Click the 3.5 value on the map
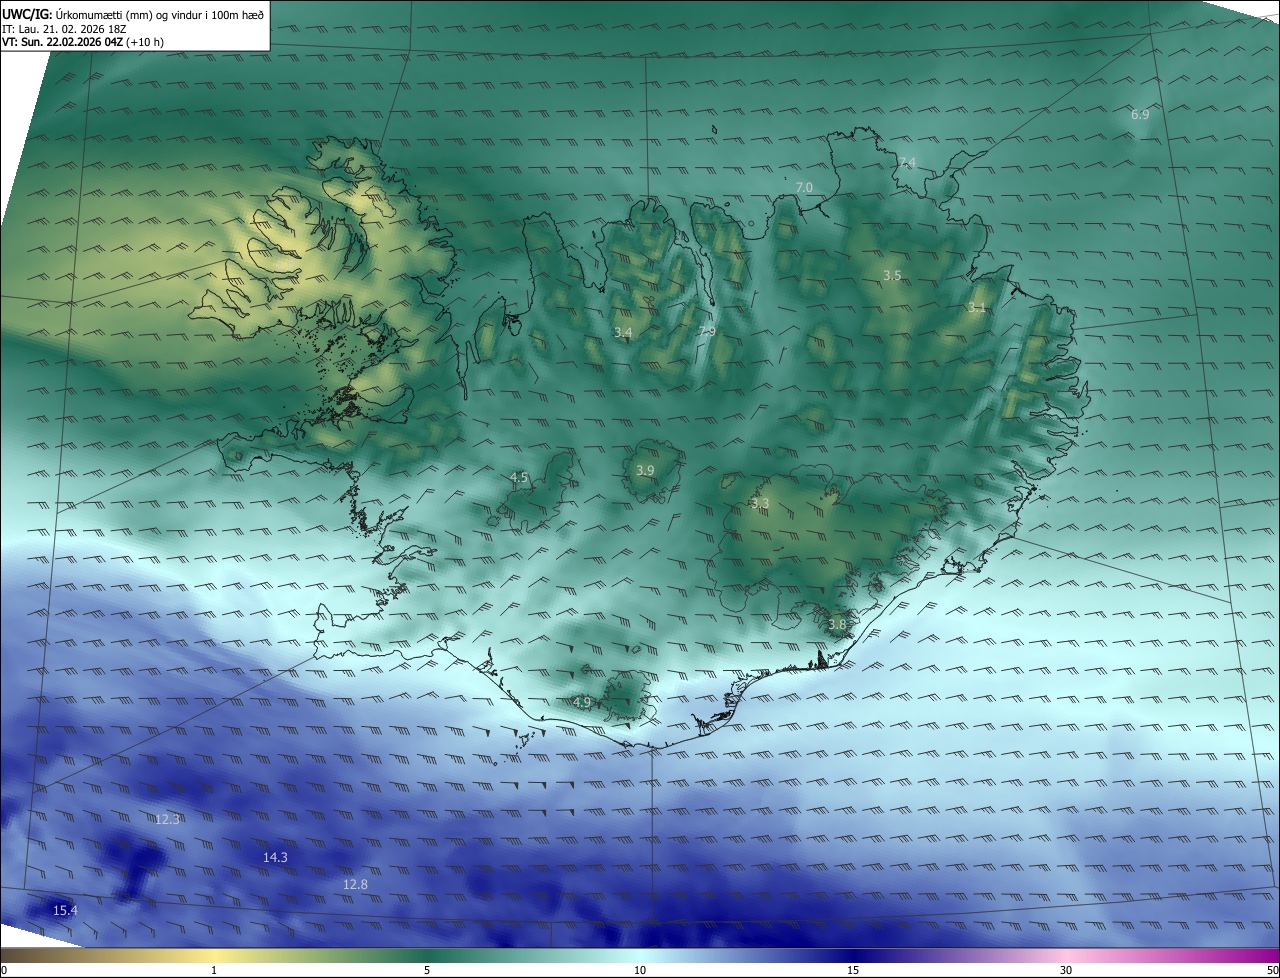The height and width of the screenshot is (978, 1280). (892, 275)
